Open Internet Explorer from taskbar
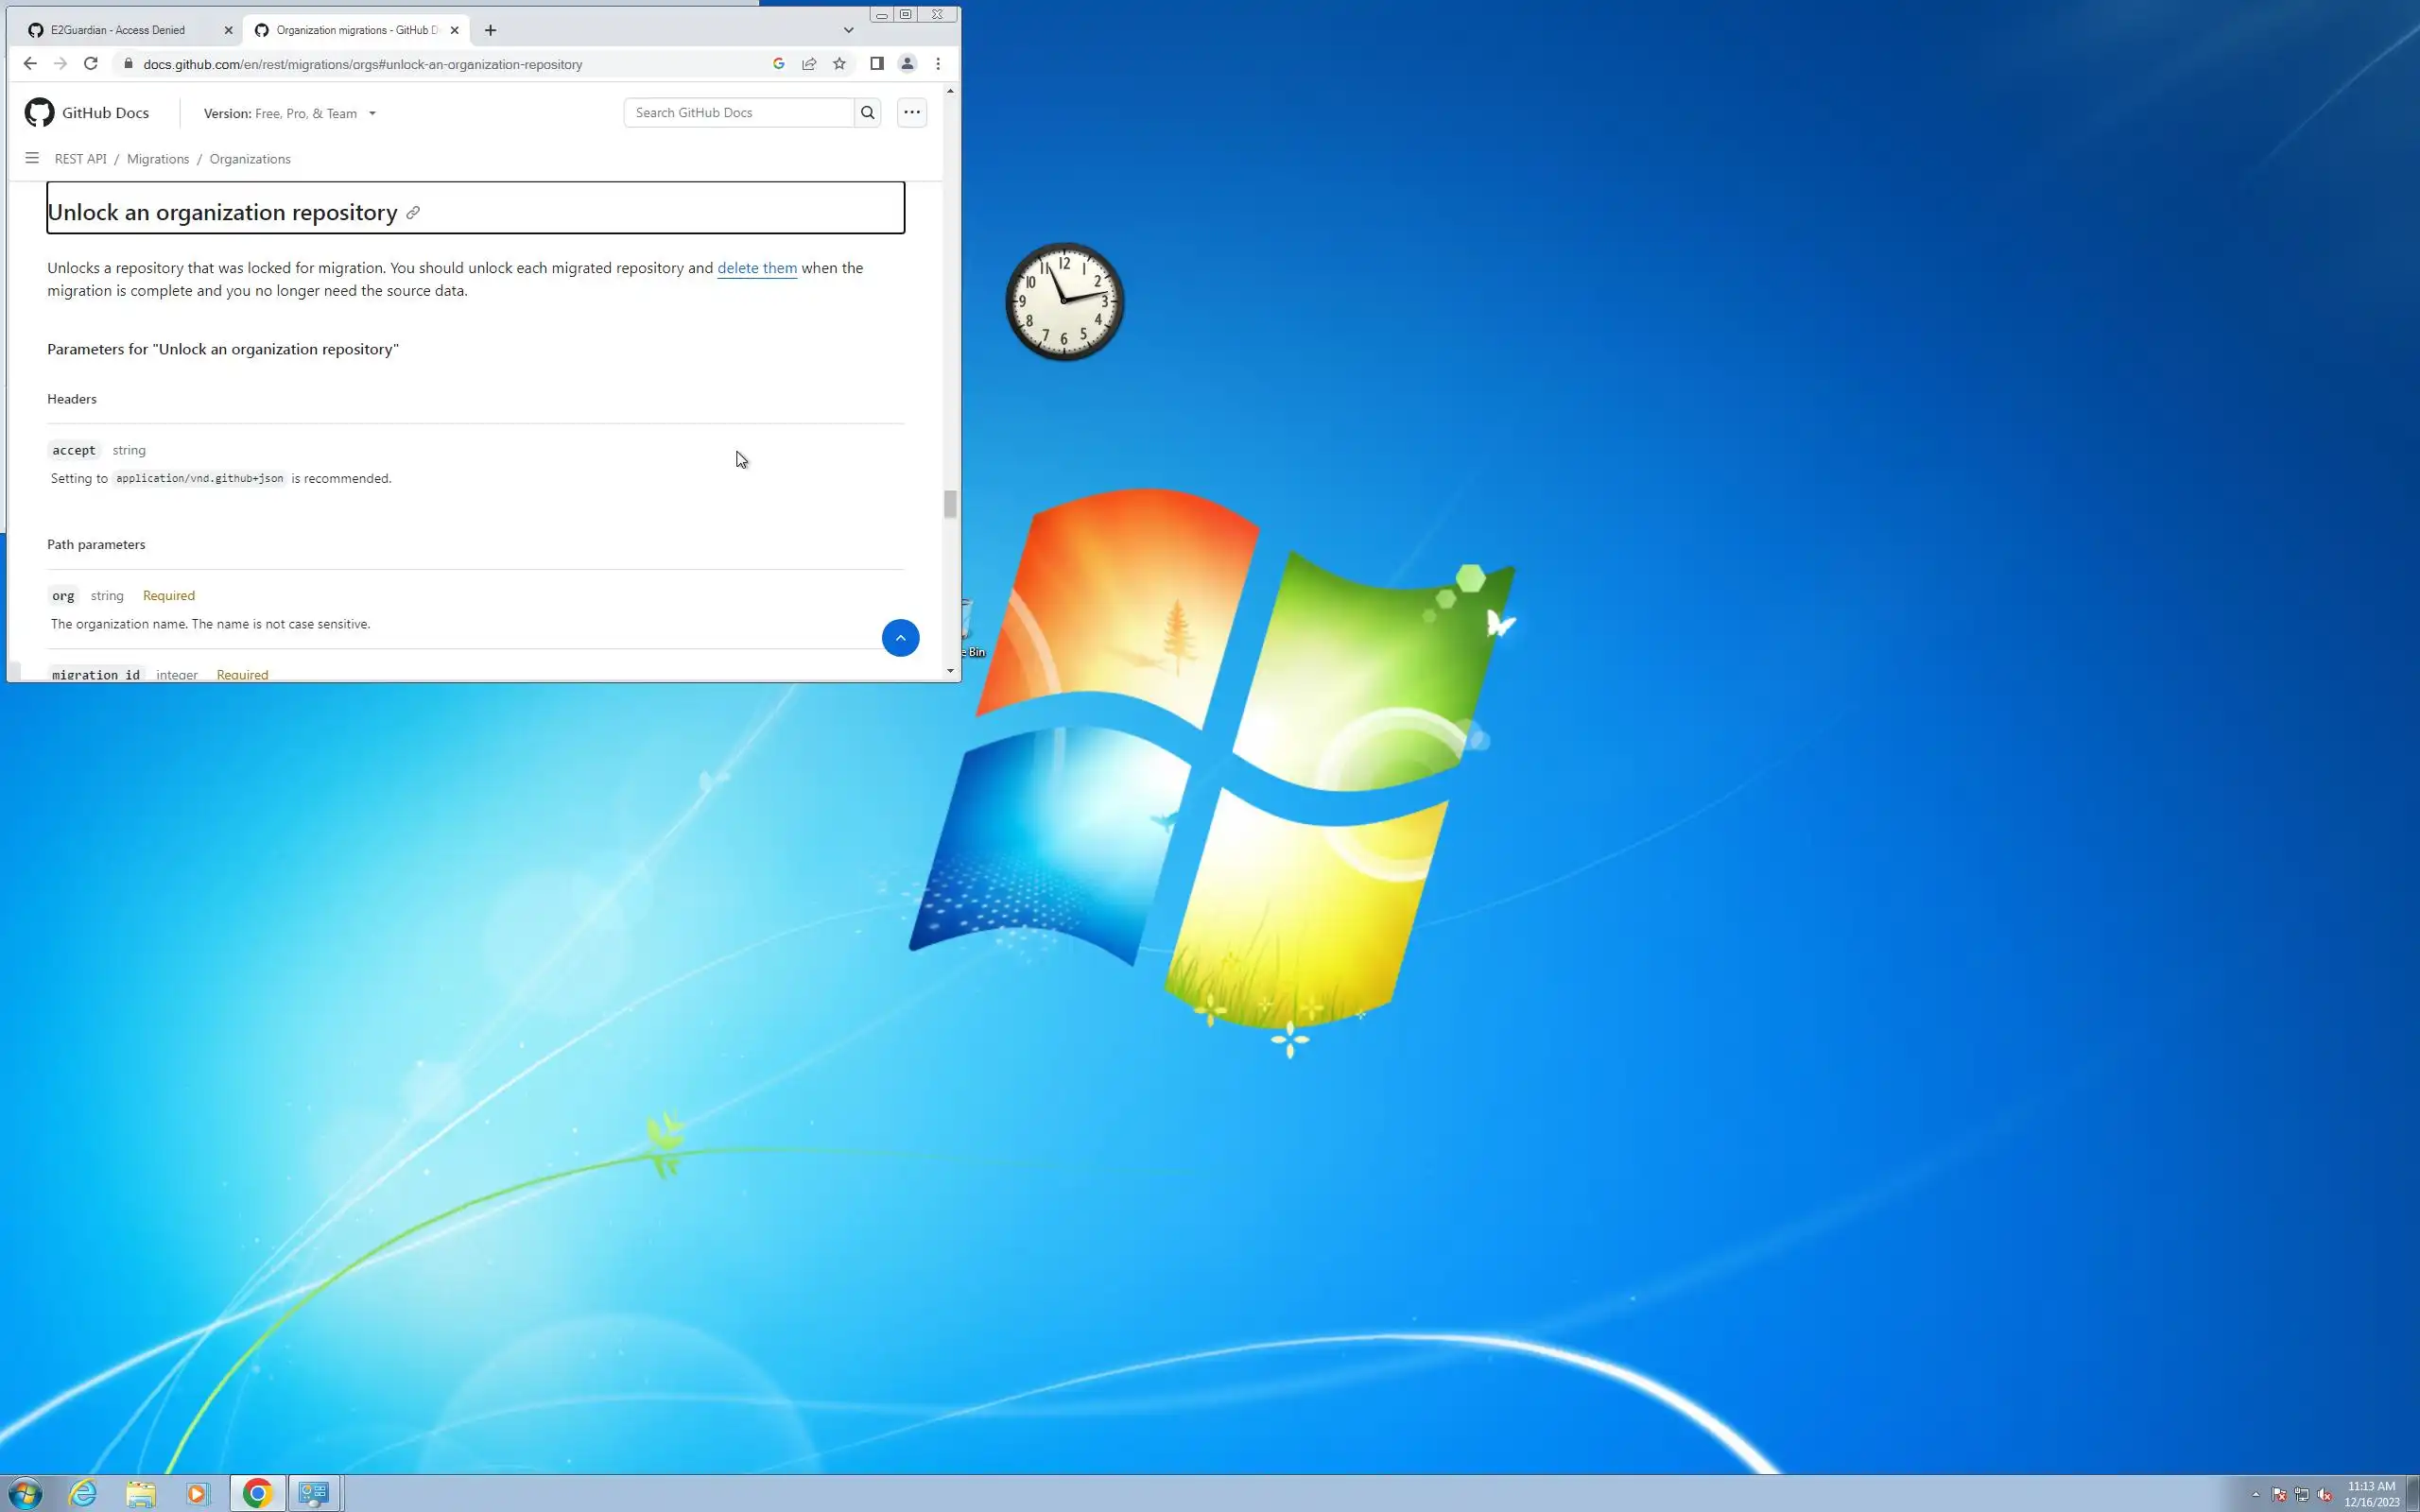 click(x=83, y=1493)
